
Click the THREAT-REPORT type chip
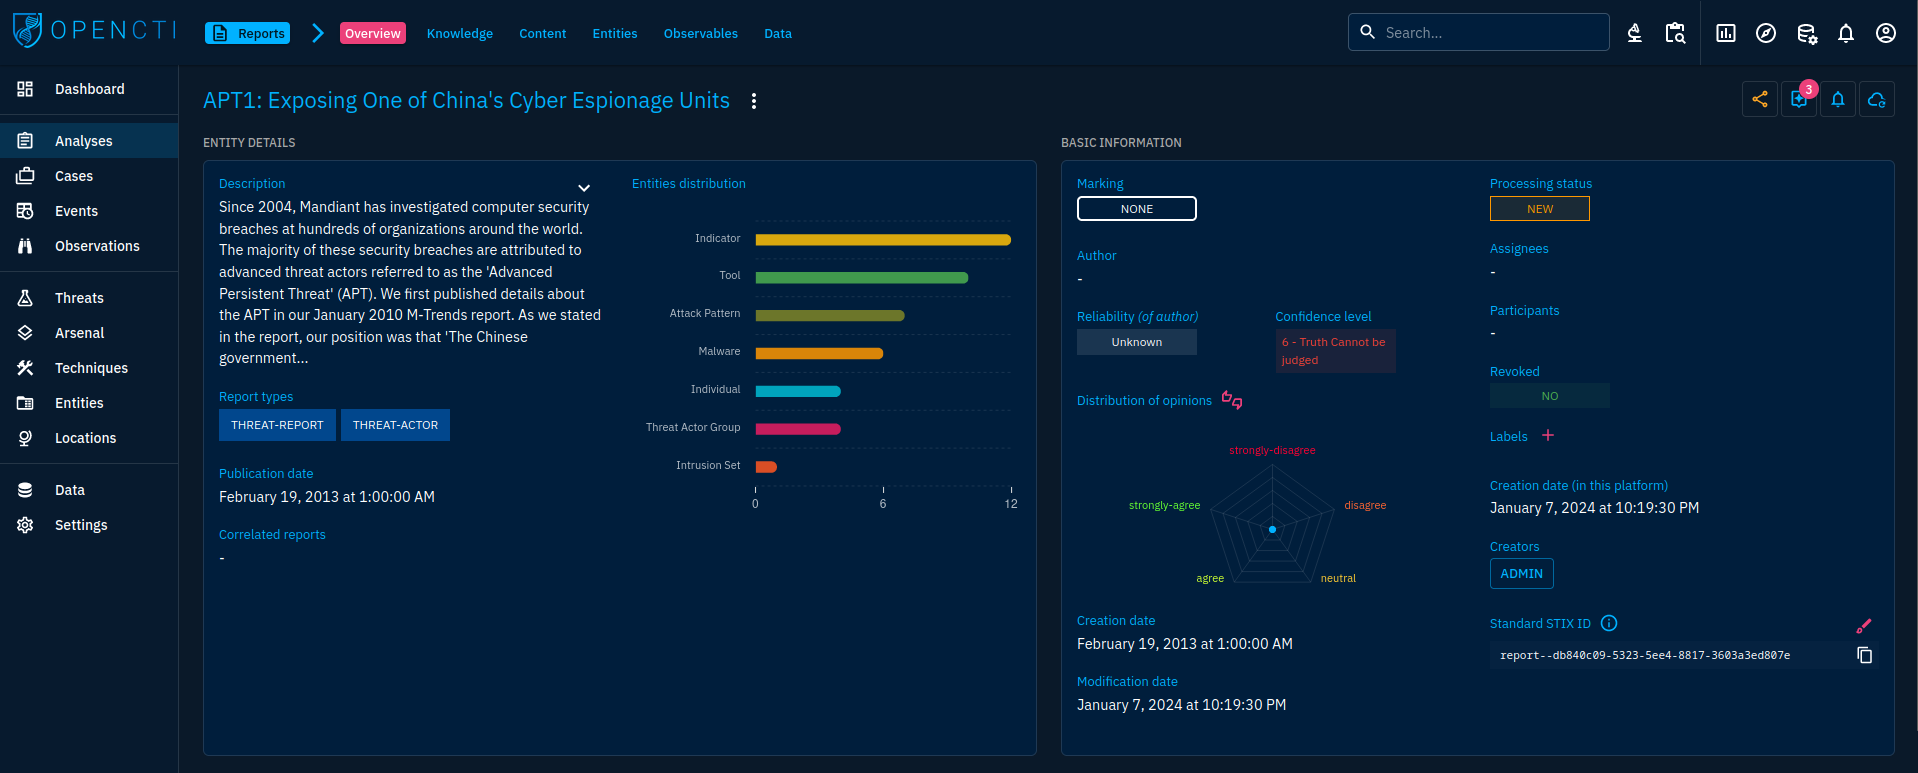coord(277,425)
